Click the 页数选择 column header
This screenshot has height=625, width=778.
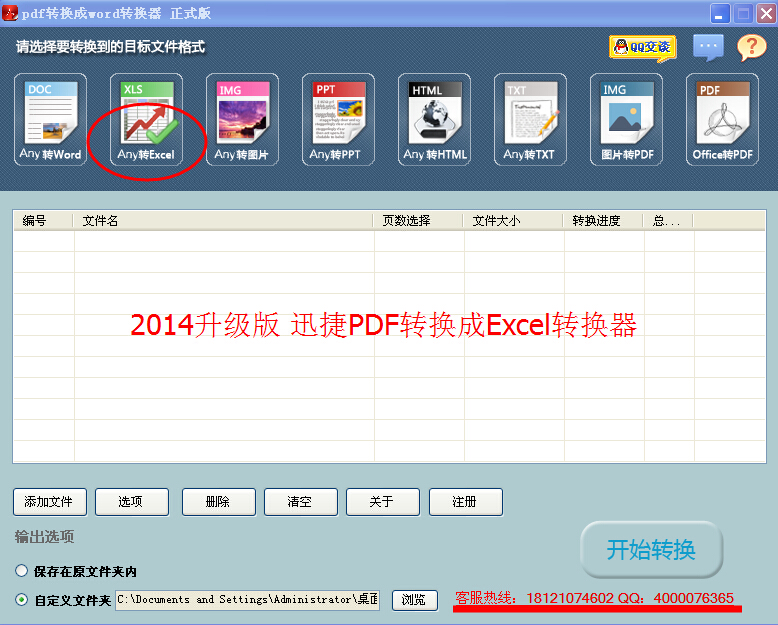pos(418,221)
